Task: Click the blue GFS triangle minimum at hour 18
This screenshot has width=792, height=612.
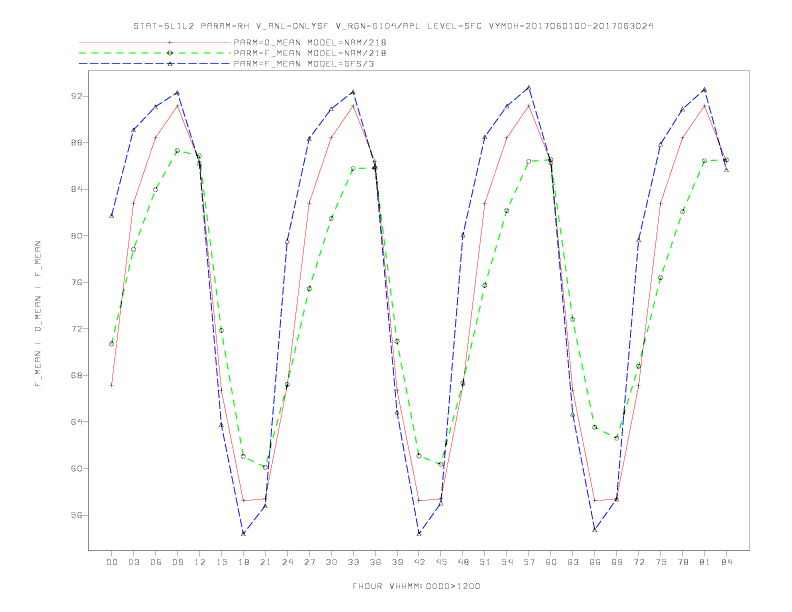Action: (243, 533)
